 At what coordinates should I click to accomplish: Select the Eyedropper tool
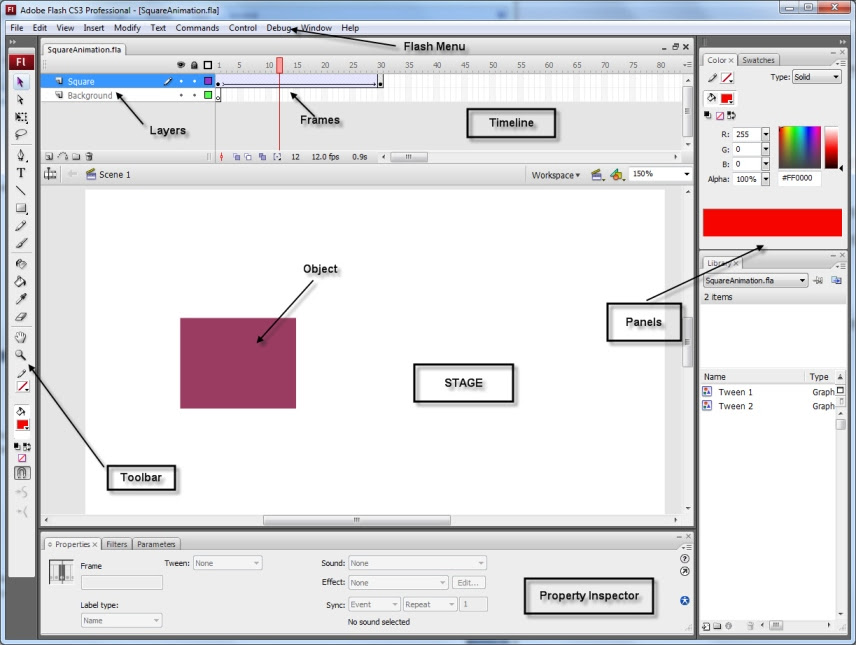(21, 299)
